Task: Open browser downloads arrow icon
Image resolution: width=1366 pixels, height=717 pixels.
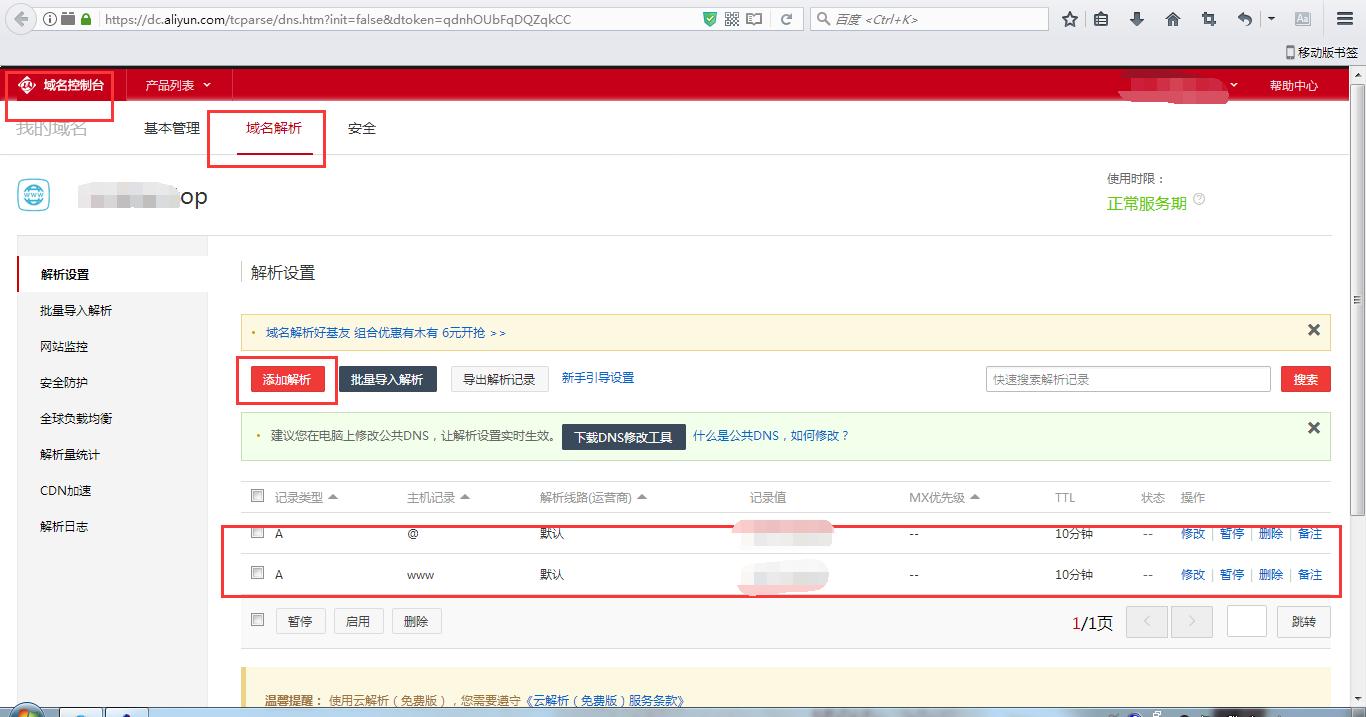Action: tap(1137, 19)
